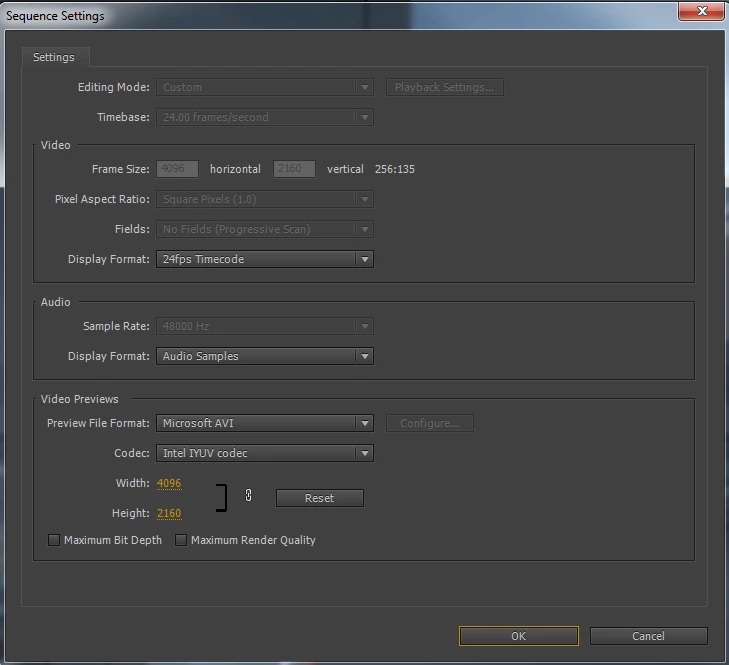Open the Sample Rate 48000 Hz dropdown
The height and width of the screenshot is (665, 729).
click(265, 326)
